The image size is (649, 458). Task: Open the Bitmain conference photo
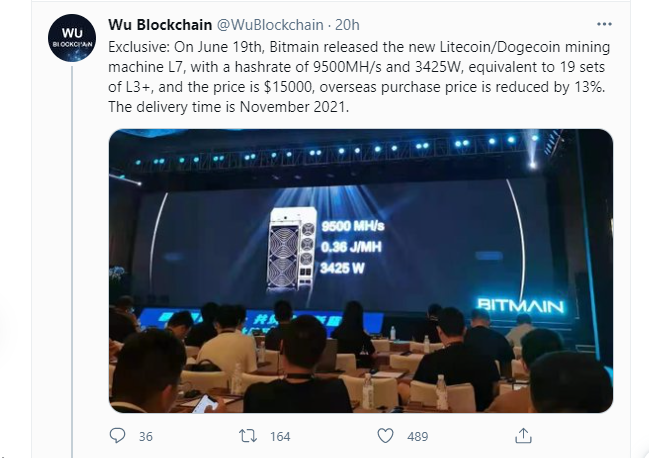(x=361, y=271)
